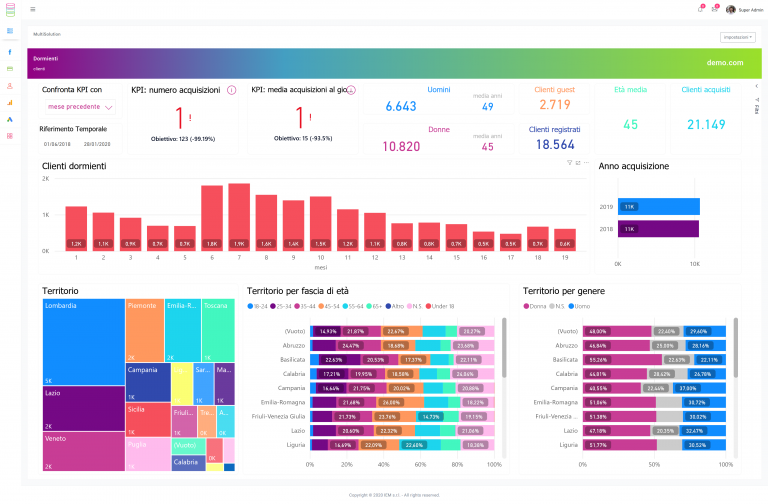
Task: Show info for KPI numero acquisizioni
Action: [232, 90]
